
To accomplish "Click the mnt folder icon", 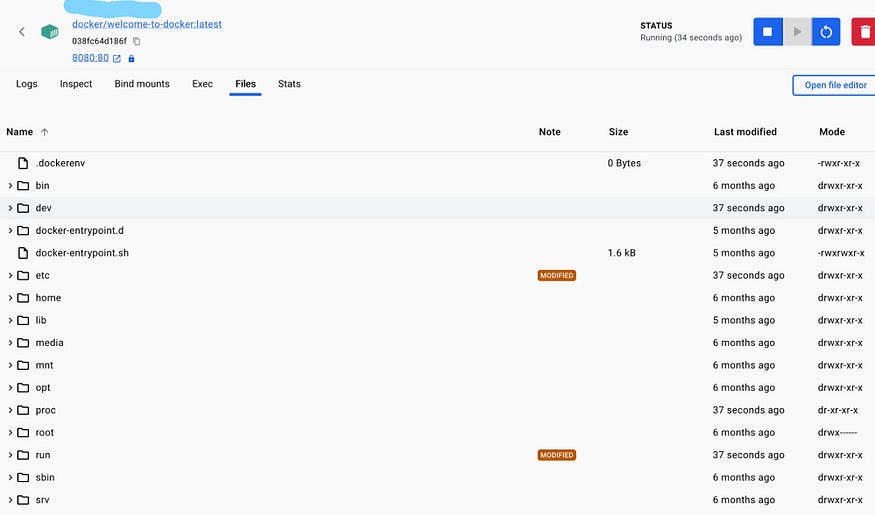I will click(x=23, y=365).
